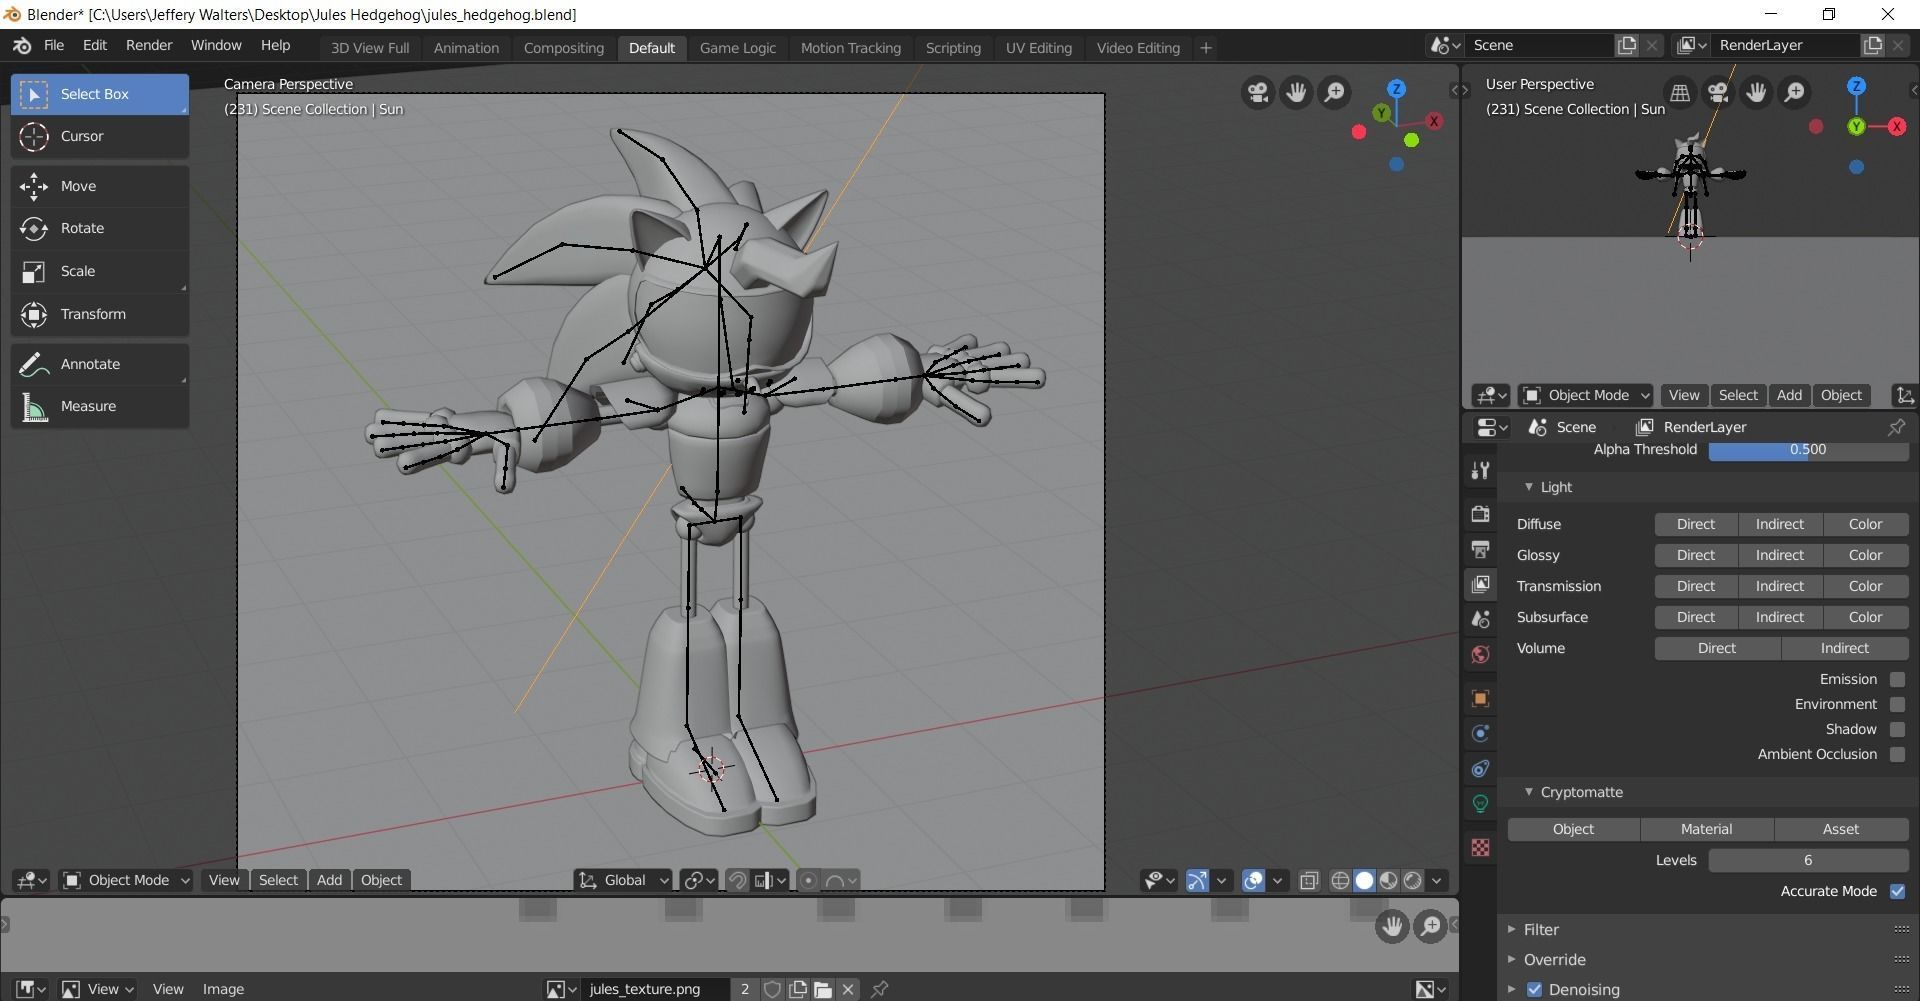Open the Physics properties tab icon
The width and height of the screenshot is (1920, 1001).
point(1481,733)
